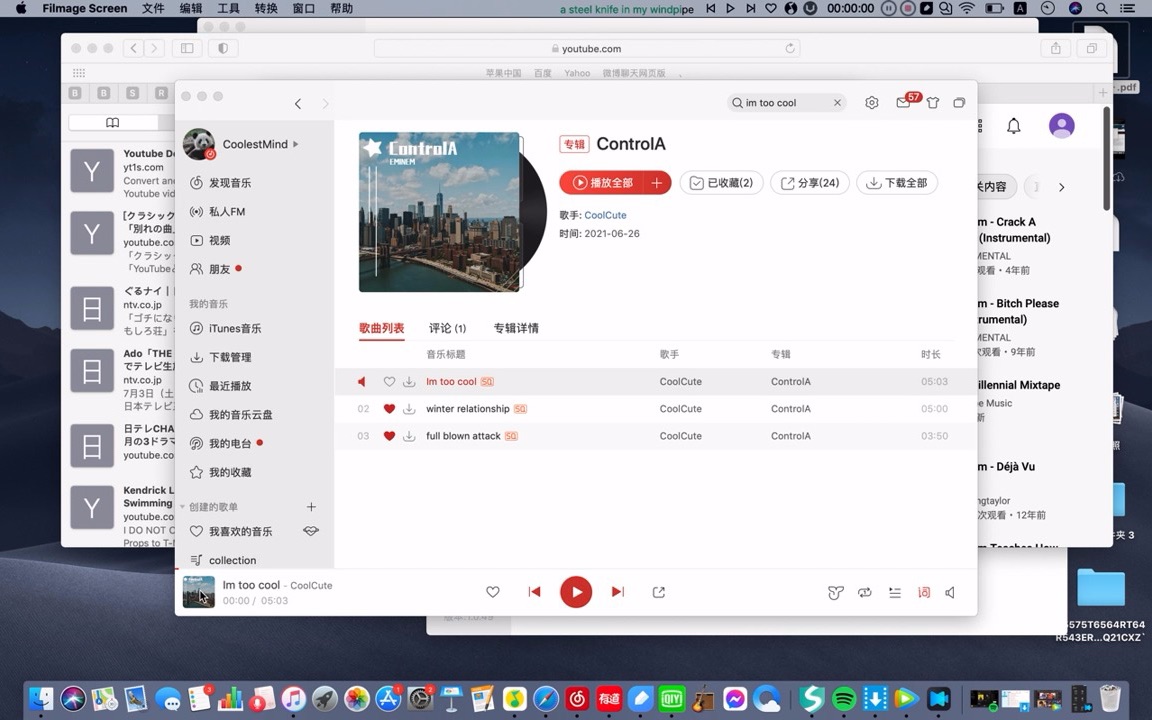Image resolution: width=1152 pixels, height=720 pixels.
Task: Collapse the 创建的歌单 section
Action: point(182,506)
